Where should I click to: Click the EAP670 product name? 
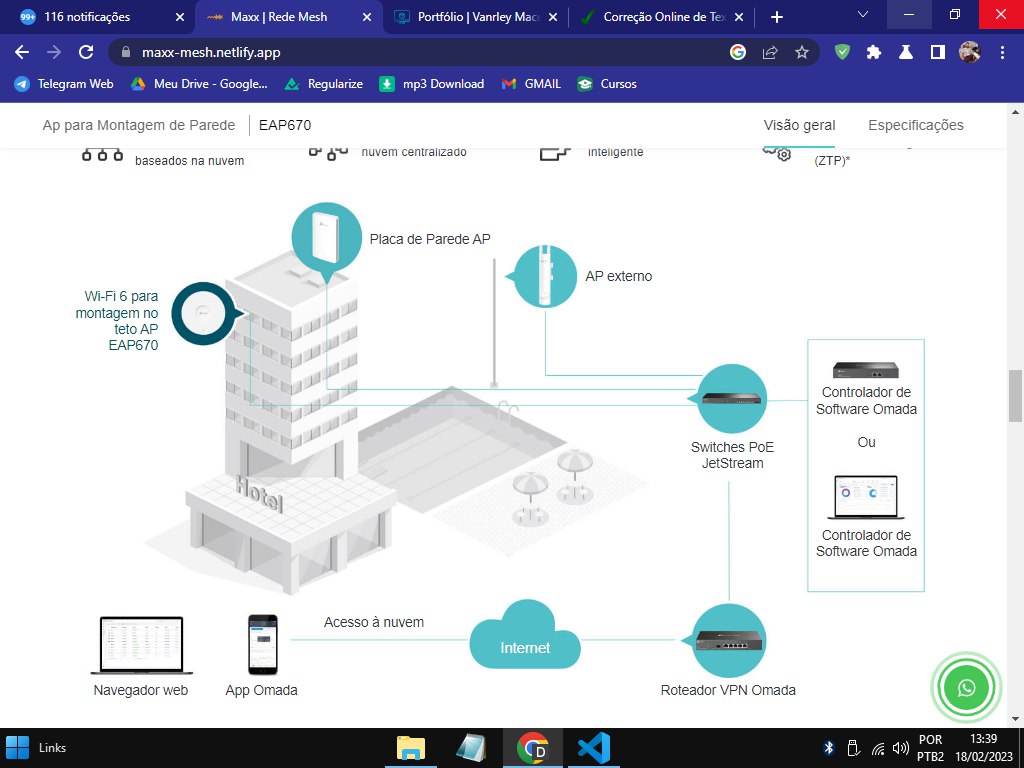coord(285,125)
